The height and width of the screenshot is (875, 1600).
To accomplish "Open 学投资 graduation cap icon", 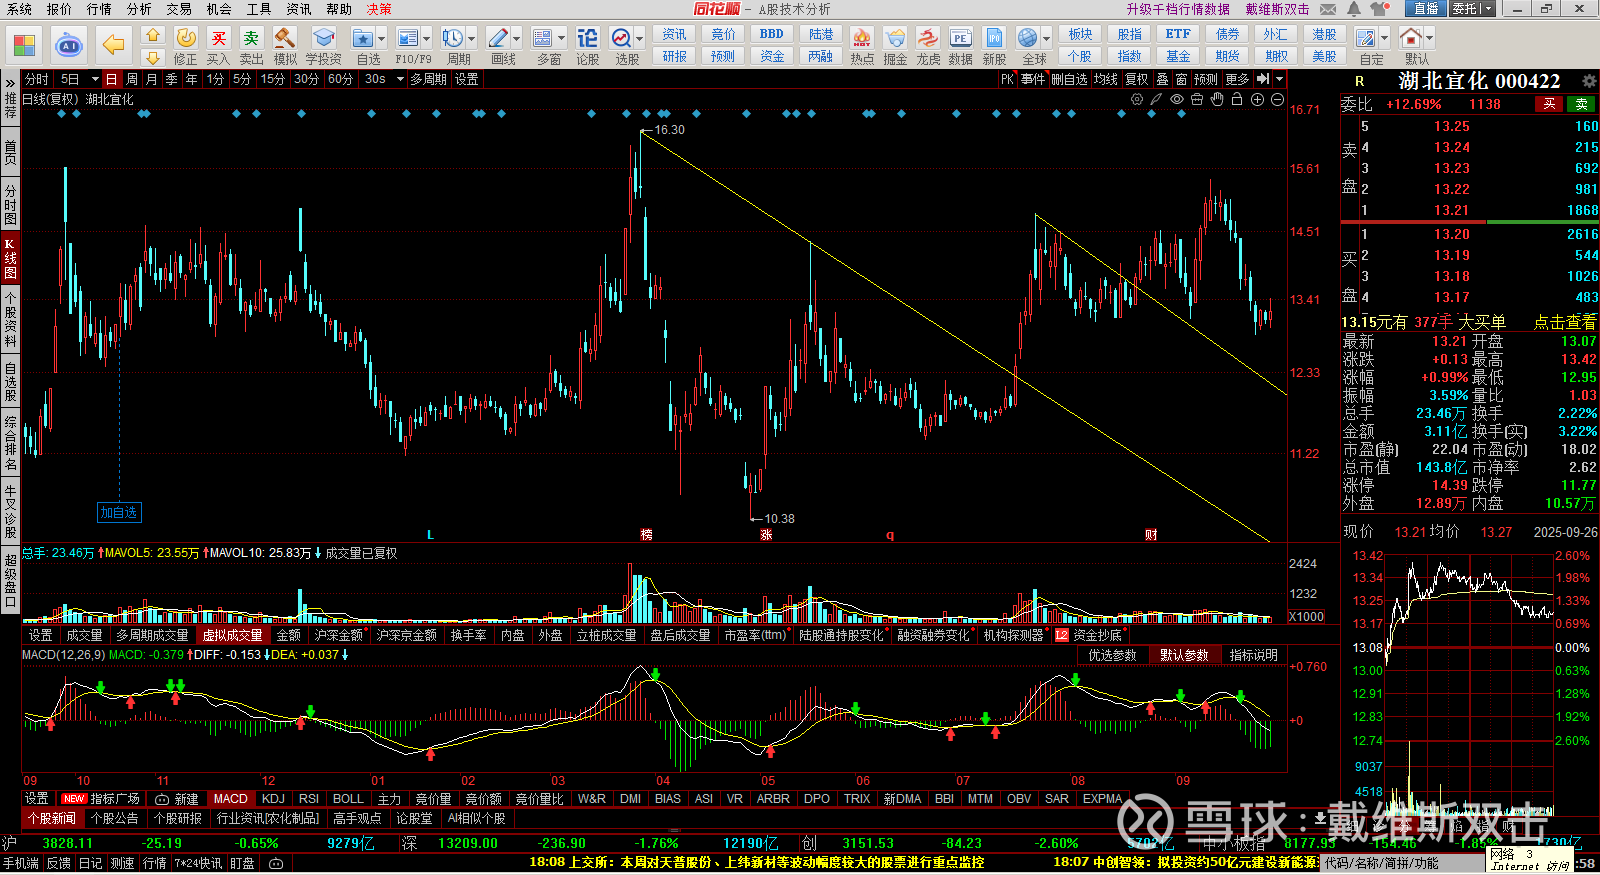I will pos(323,38).
